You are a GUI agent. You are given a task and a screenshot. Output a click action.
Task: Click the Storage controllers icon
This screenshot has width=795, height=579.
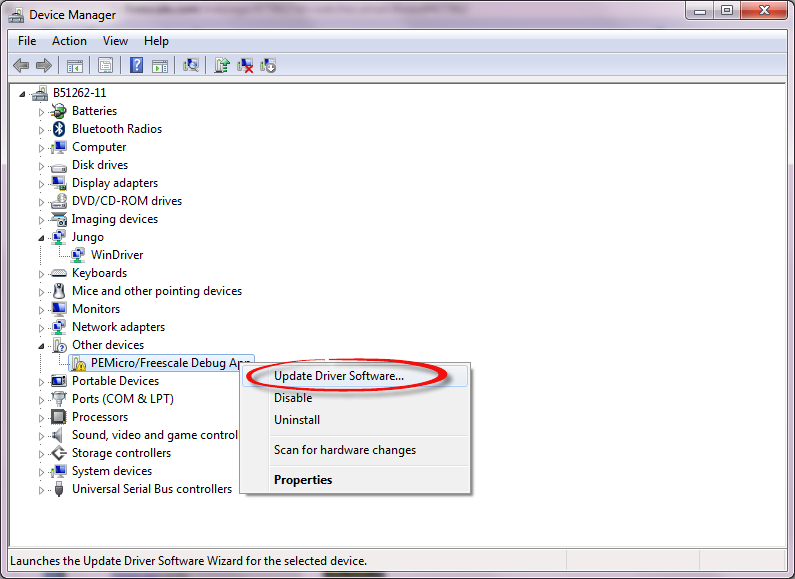pos(59,453)
